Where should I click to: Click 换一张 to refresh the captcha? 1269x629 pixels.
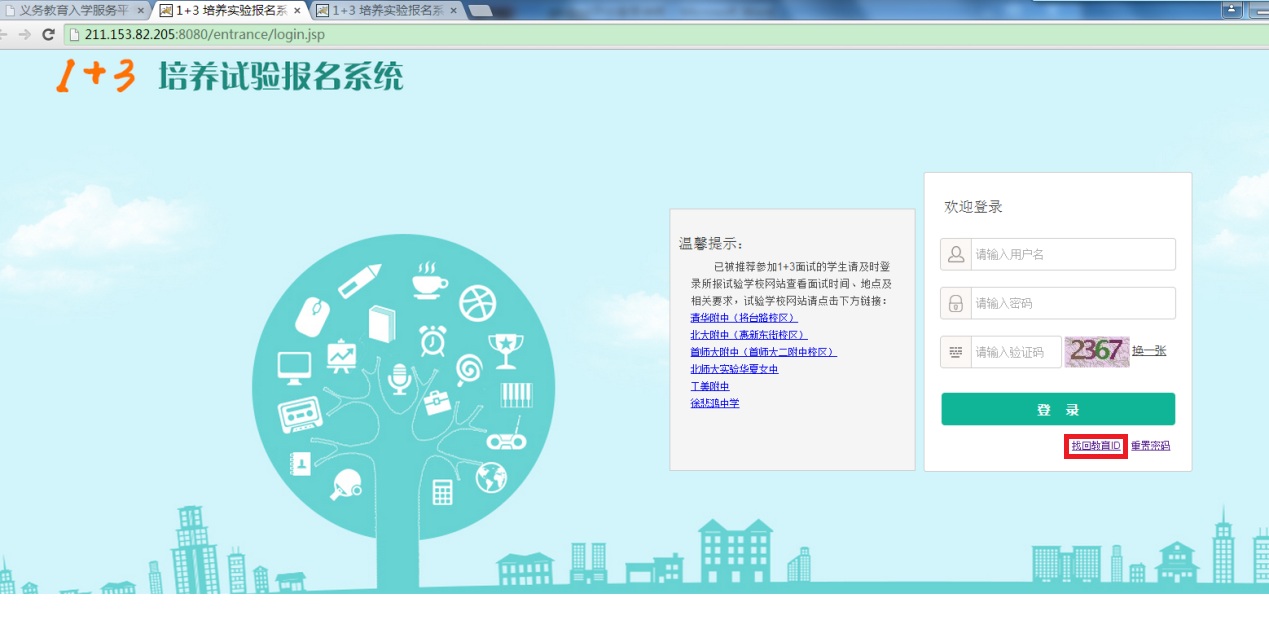(x=1146, y=352)
